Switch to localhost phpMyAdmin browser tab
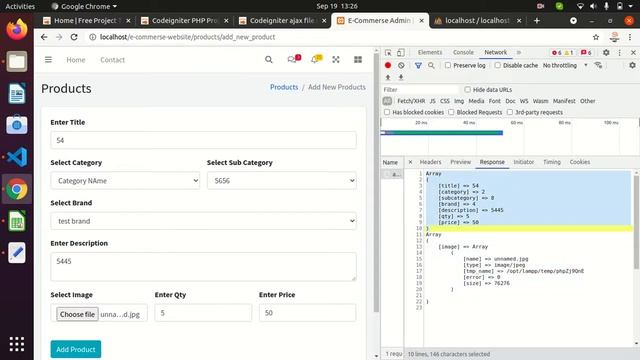 click(478, 20)
